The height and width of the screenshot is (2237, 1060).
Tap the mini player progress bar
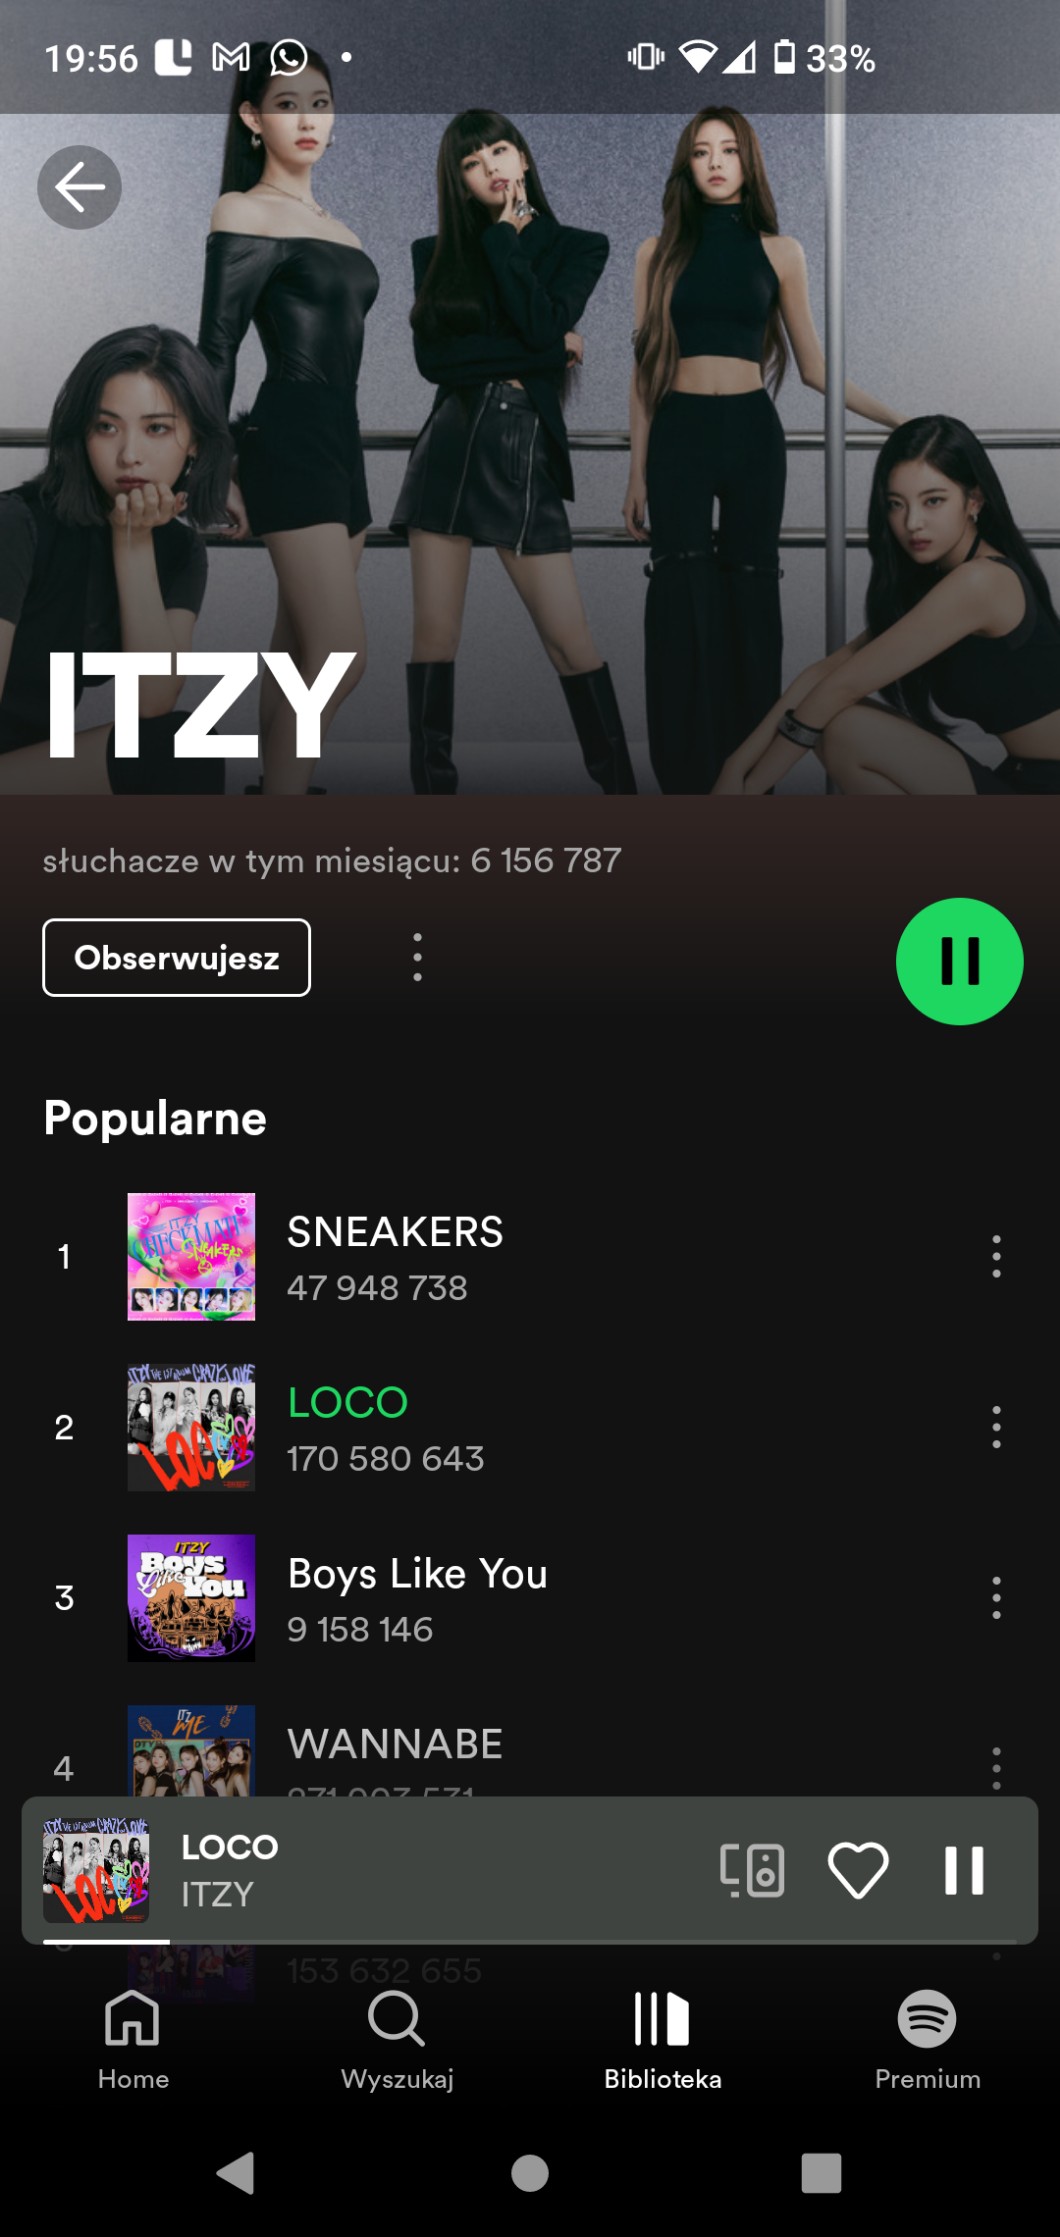(530, 1941)
